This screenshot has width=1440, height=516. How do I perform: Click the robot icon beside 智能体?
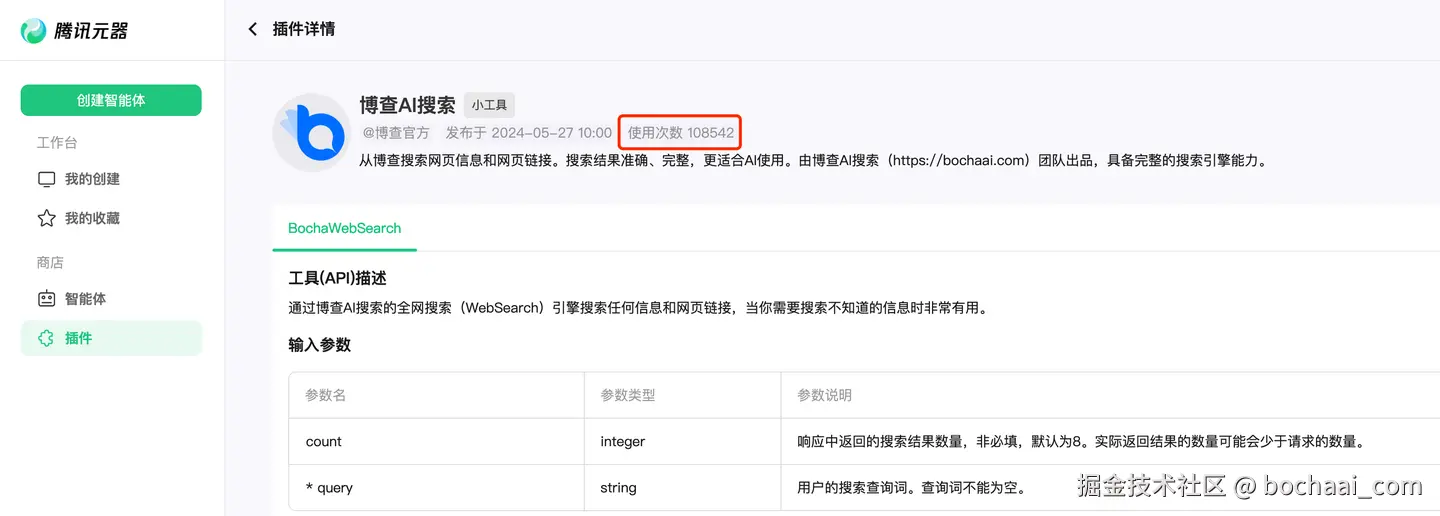(x=46, y=298)
